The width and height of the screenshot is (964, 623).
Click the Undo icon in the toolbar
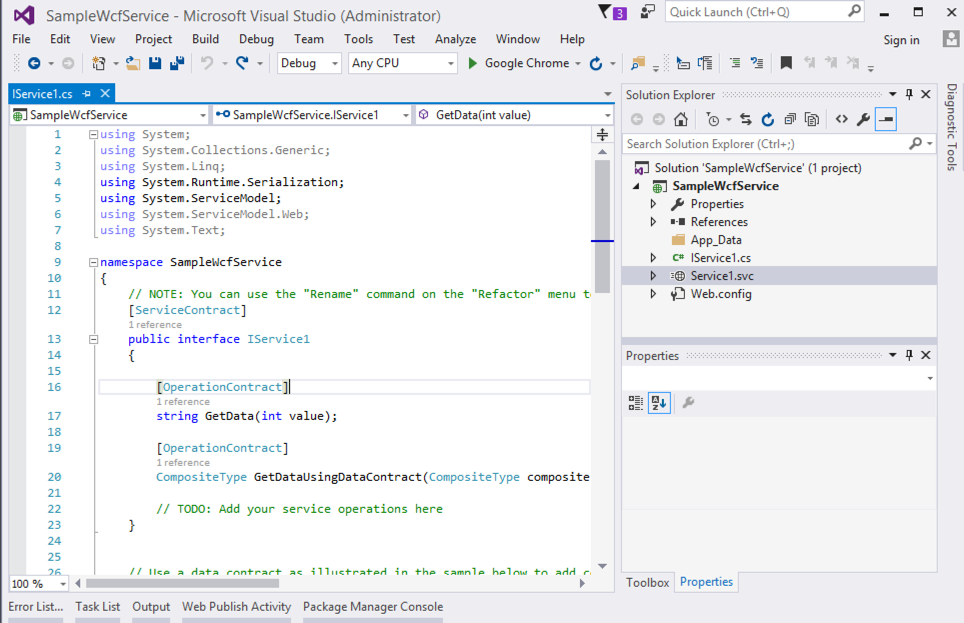tap(207, 63)
